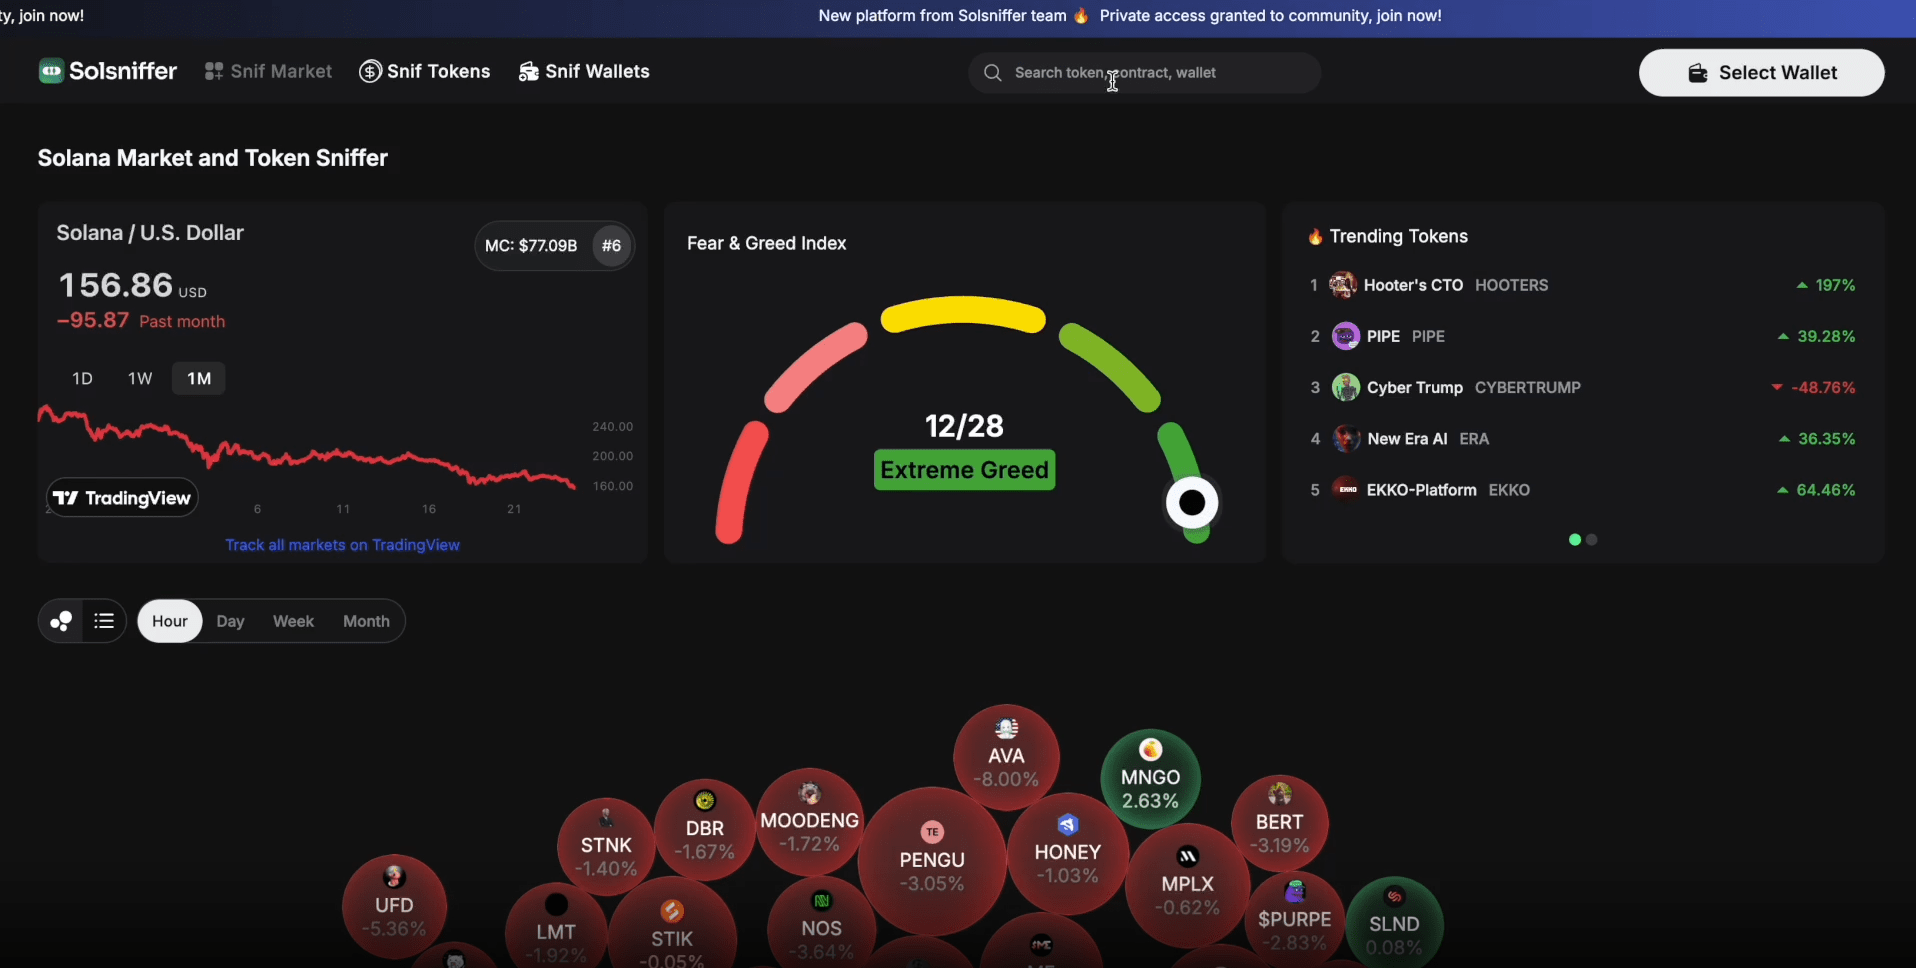This screenshot has height=968, width=1916.
Task: Click the PENGU token bubble
Action: [932, 860]
